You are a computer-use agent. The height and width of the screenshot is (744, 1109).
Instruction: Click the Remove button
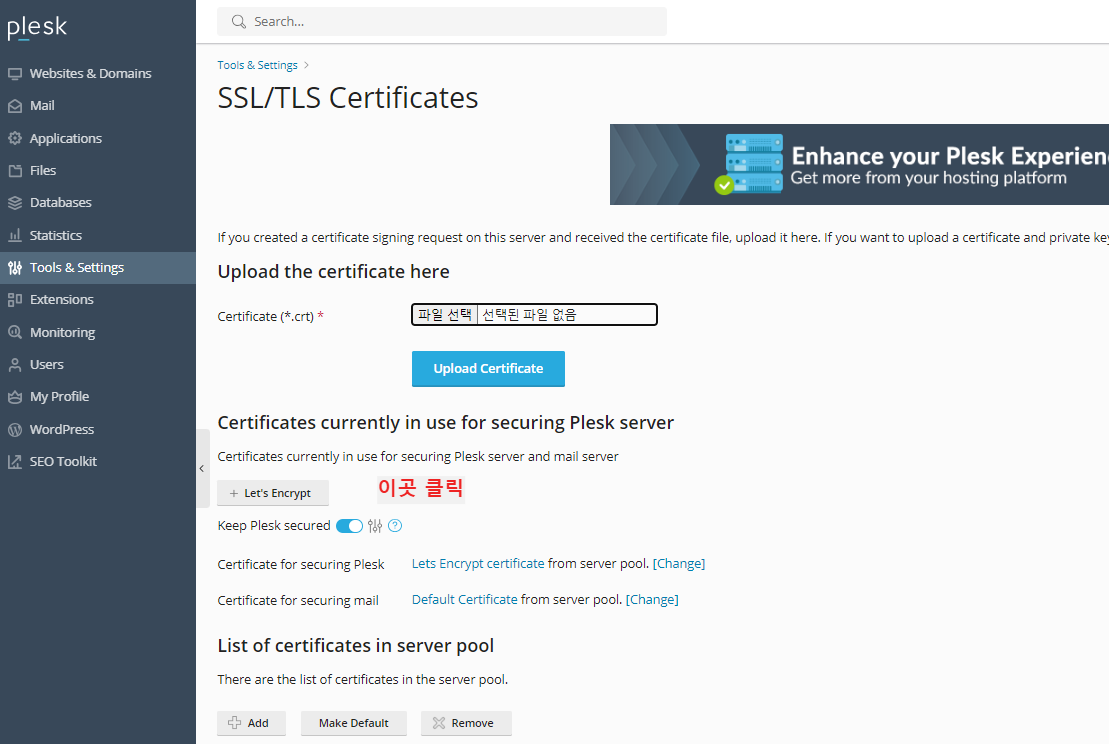(x=466, y=723)
